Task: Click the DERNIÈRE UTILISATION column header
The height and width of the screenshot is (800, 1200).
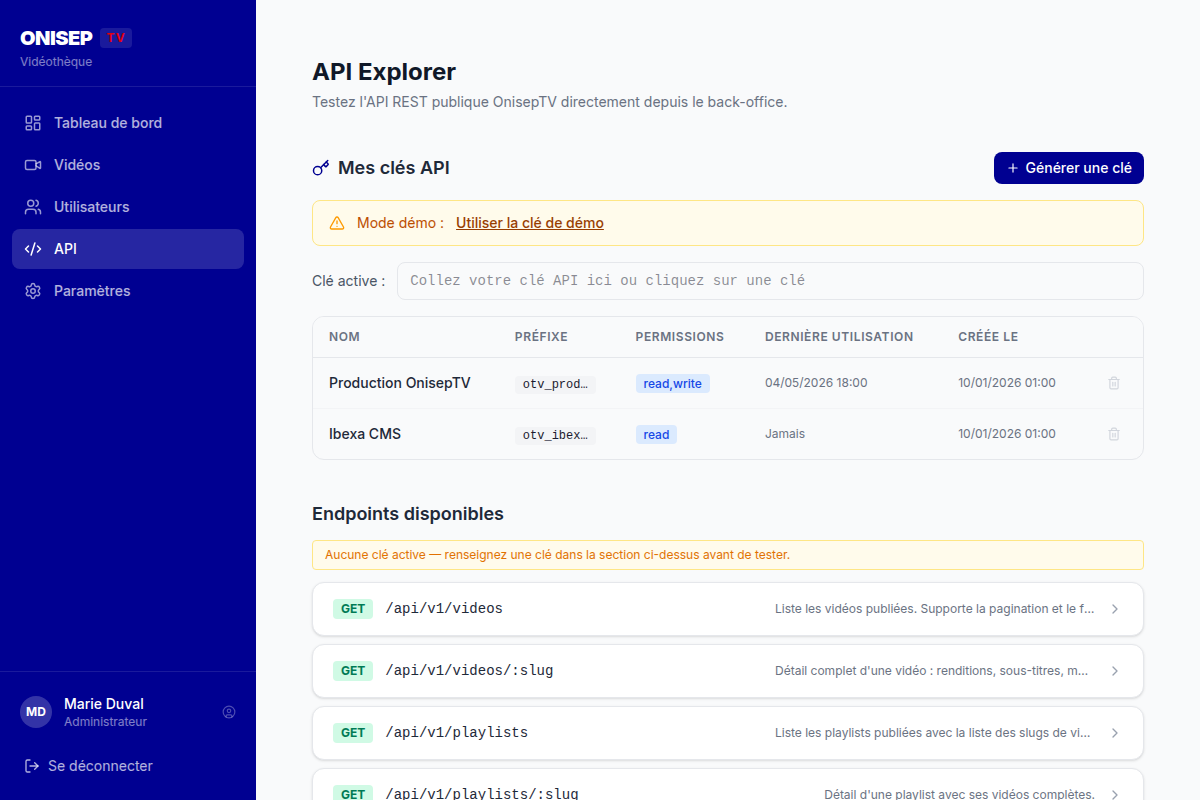Action: click(x=839, y=337)
